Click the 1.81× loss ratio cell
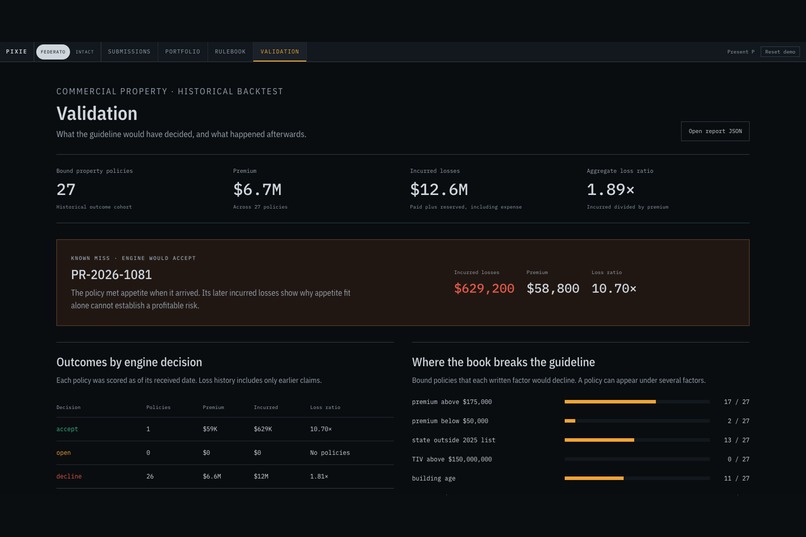 coord(319,476)
